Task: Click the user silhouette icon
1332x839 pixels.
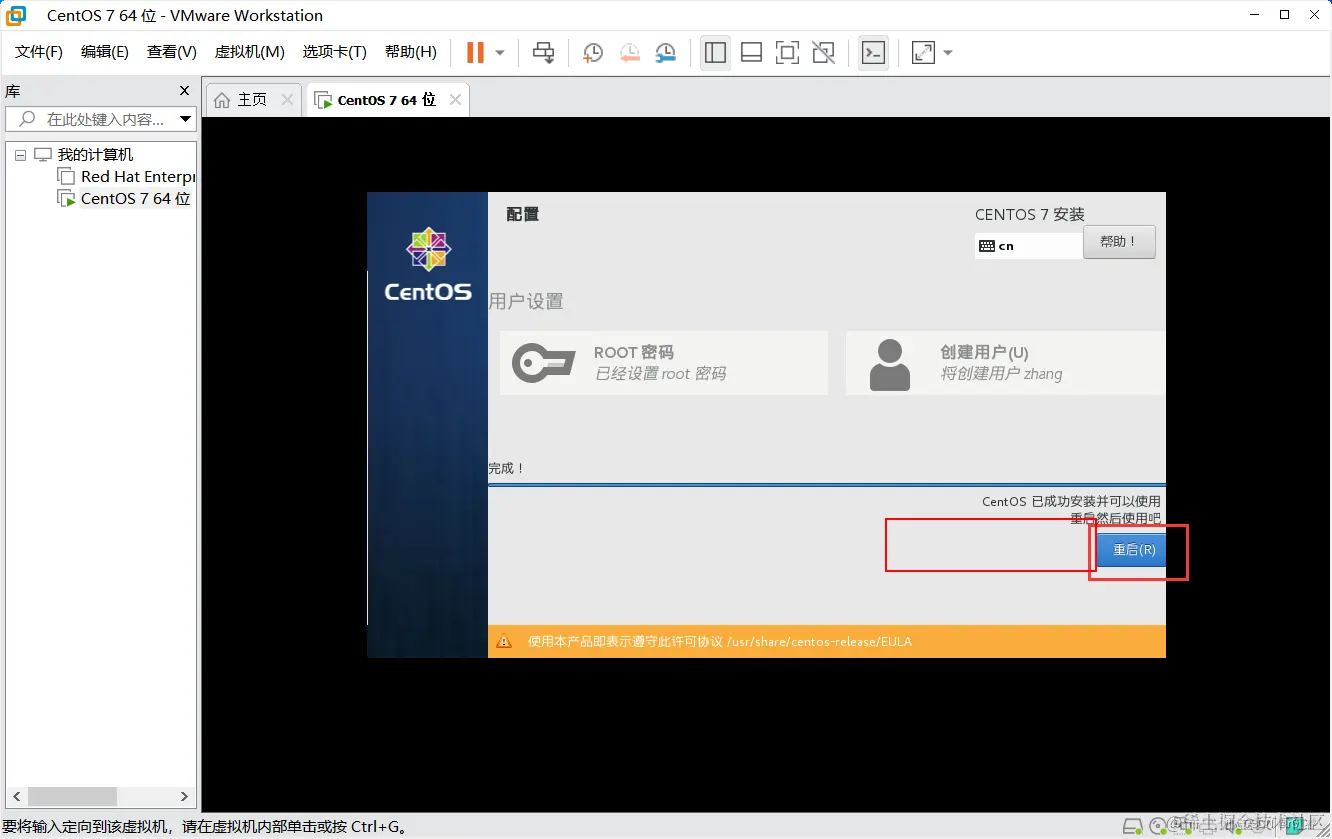Action: [x=890, y=364]
